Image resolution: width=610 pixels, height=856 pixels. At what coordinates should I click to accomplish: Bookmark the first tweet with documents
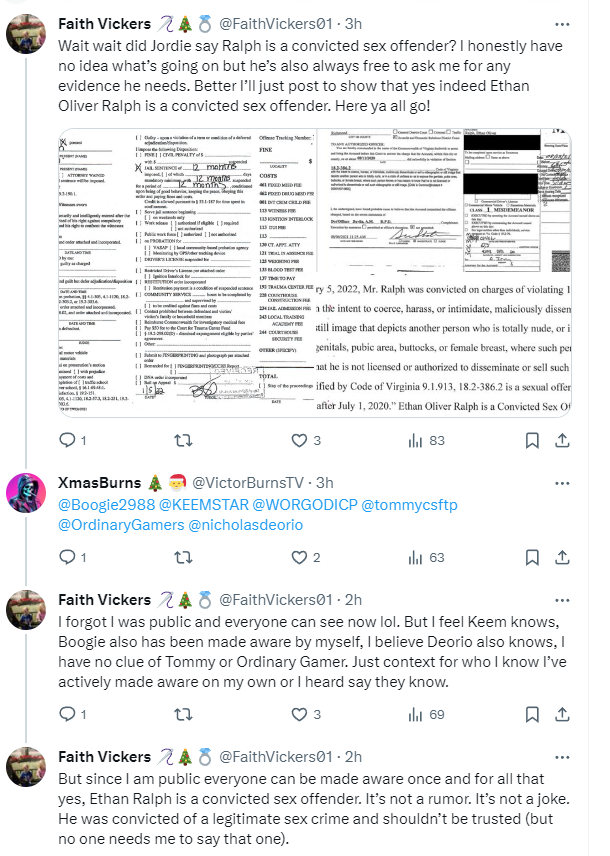pos(532,440)
